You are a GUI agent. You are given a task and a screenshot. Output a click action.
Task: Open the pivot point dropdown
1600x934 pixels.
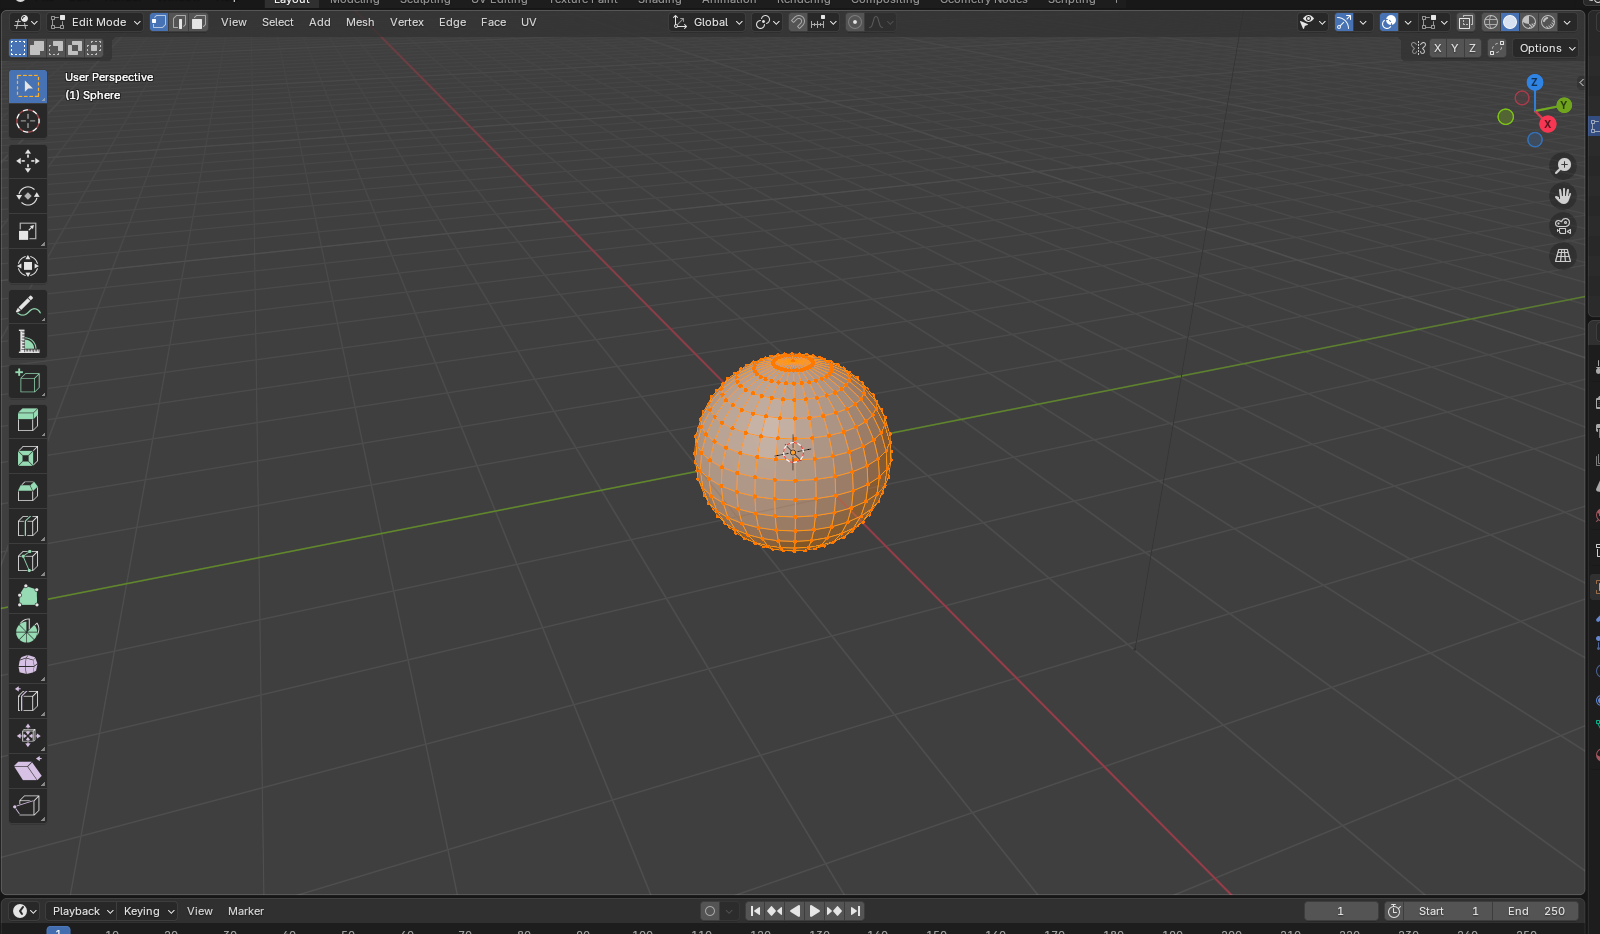pyautogui.click(x=767, y=22)
